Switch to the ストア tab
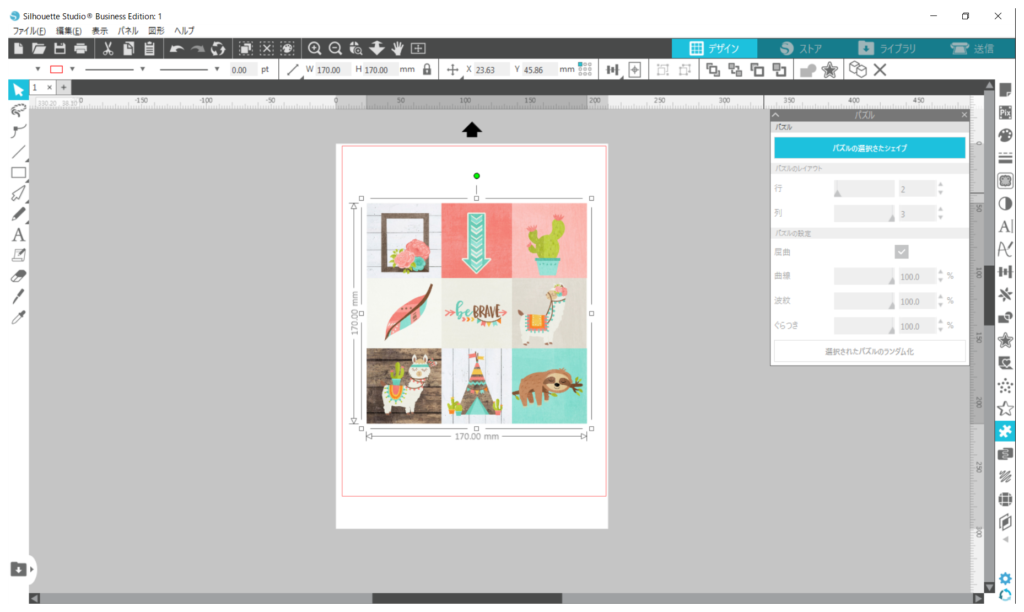Screen dimensions: 1024x612 click(x=801, y=48)
